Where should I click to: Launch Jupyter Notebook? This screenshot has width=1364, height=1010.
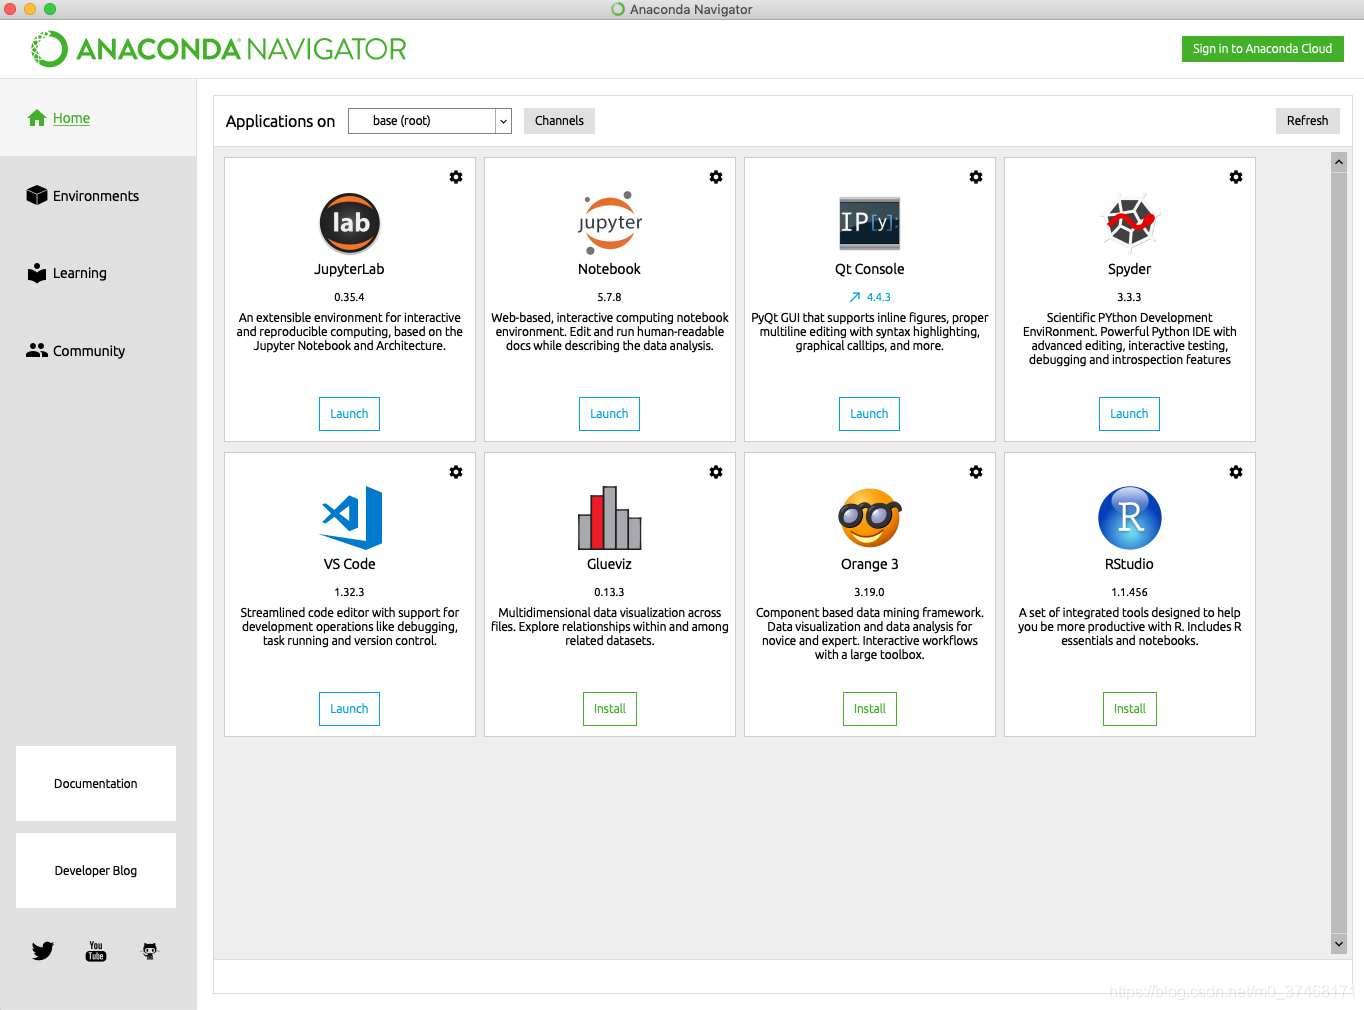[609, 414]
